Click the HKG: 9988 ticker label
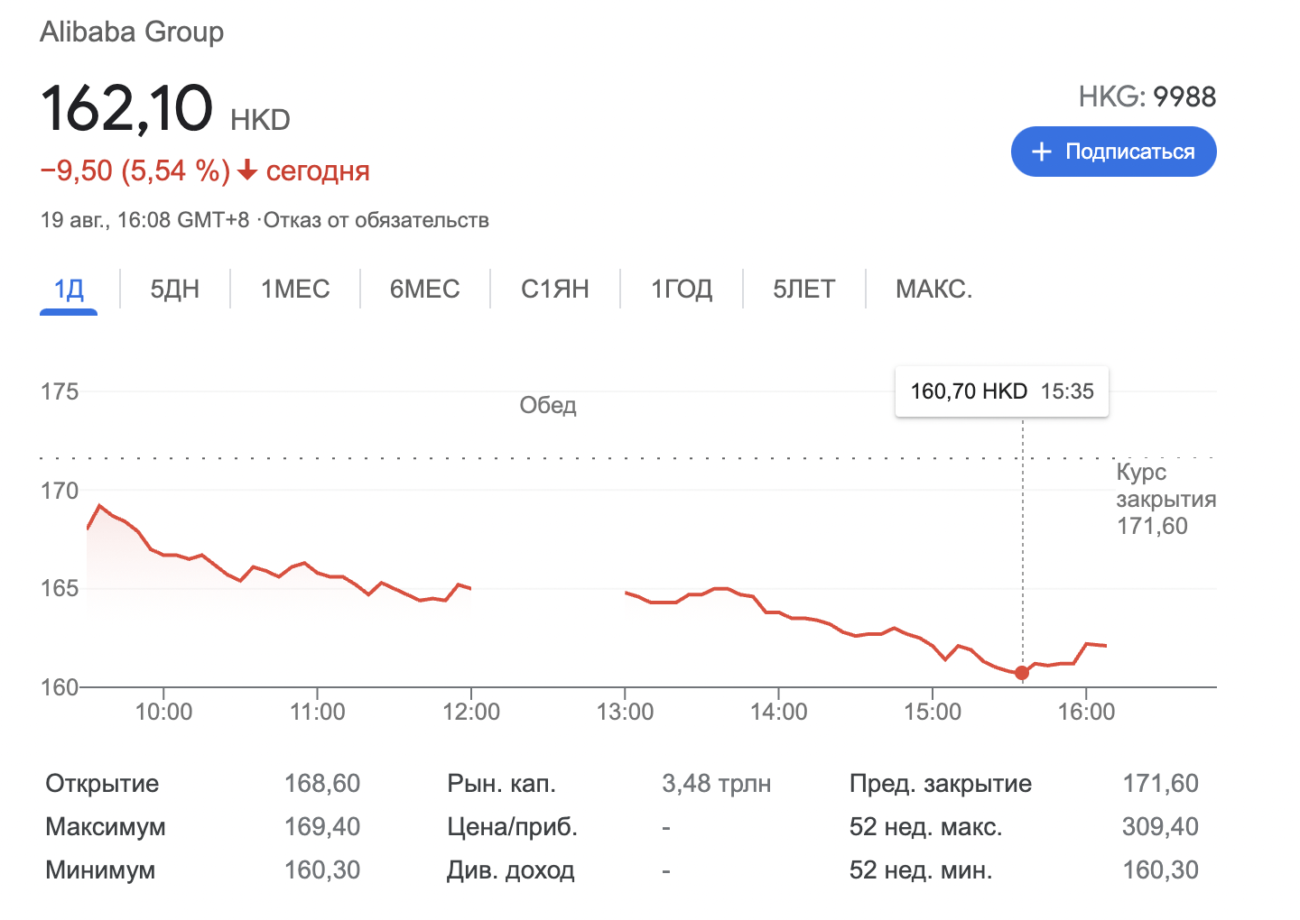The height and width of the screenshot is (920, 1300). coord(1147,97)
